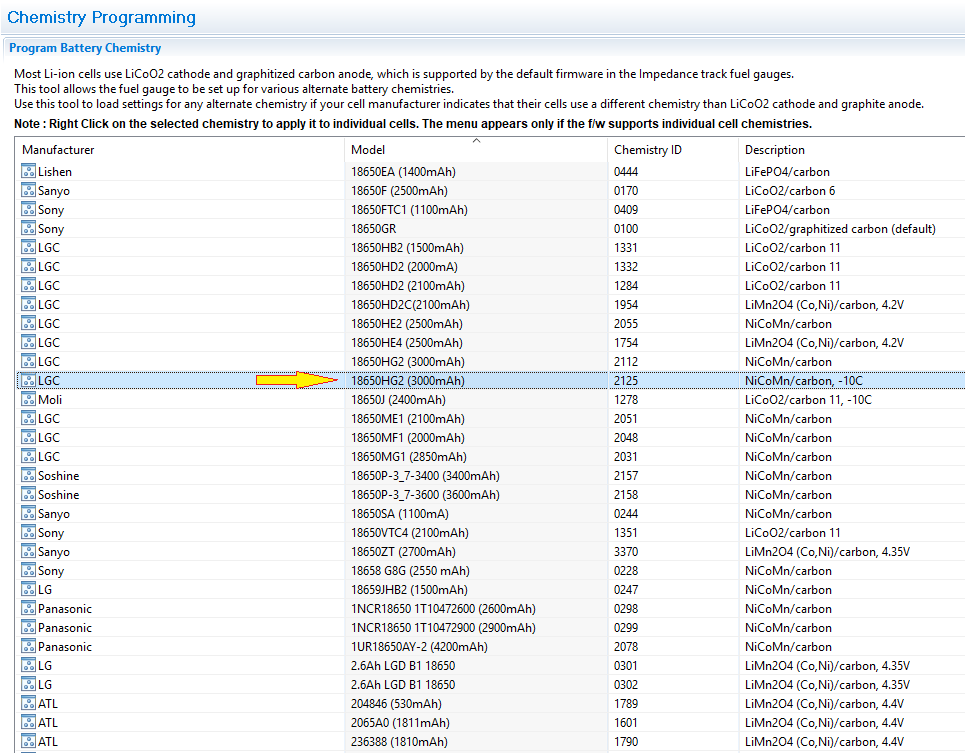Select chemistry ID 2055
This screenshot has height=753, width=965.
(626, 324)
